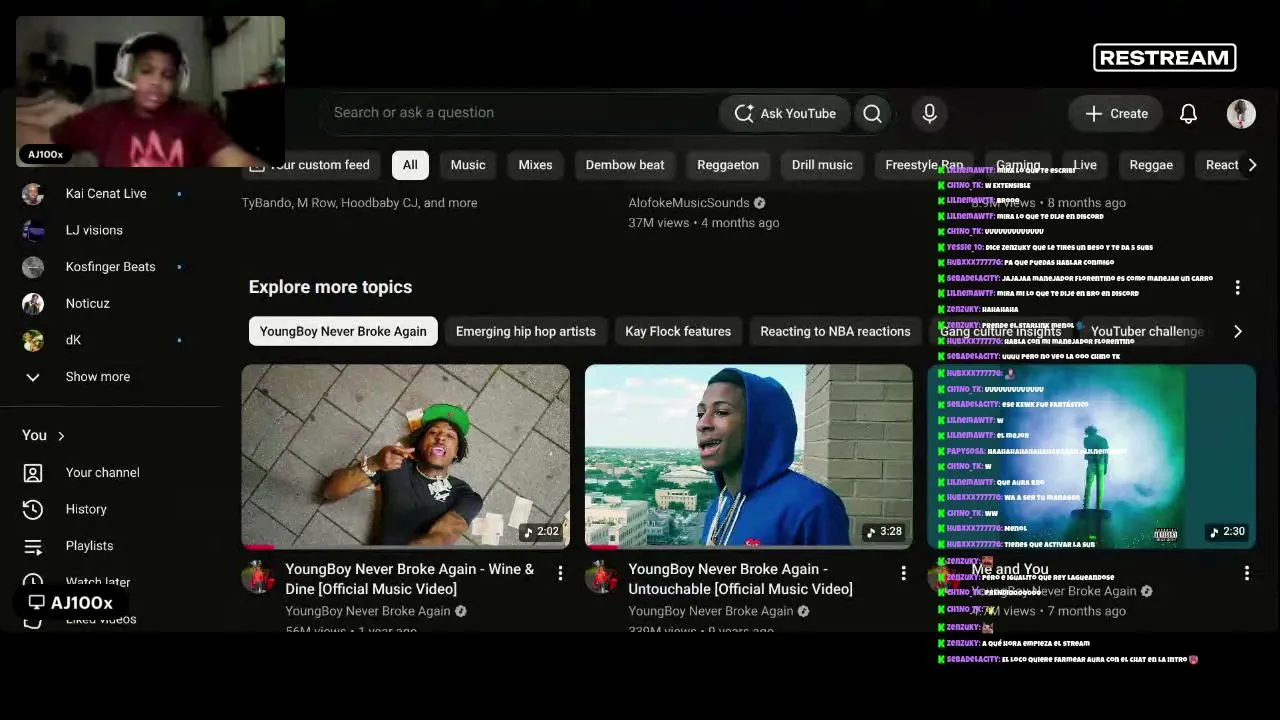Image resolution: width=1280 pixels, height=720 pixels.
Task: Select the Dembow beat filter chip
Action: [625, 165]
